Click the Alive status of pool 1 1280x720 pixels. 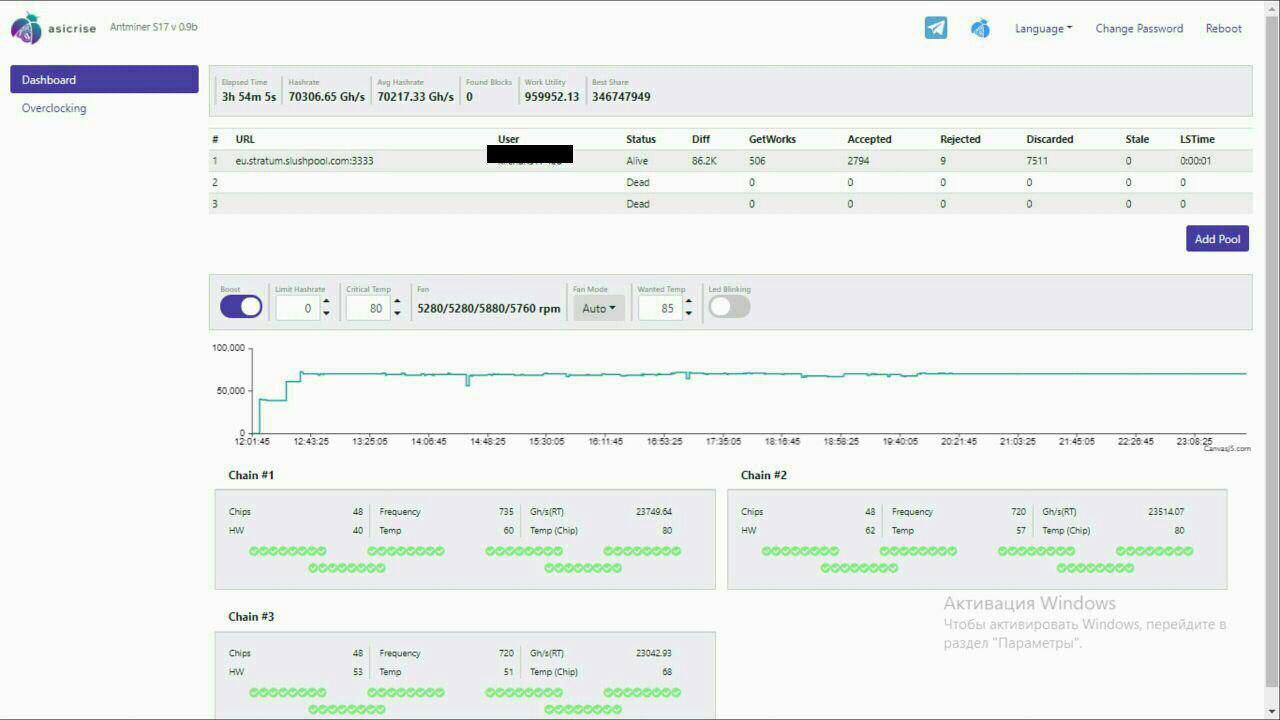pos(637,161)
